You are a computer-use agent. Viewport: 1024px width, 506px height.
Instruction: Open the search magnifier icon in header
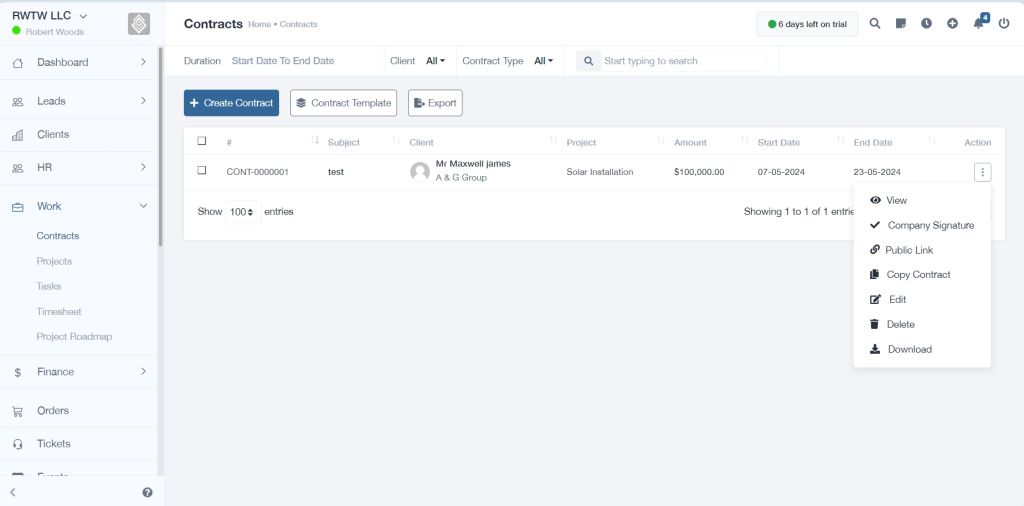pyautogui.click(x=874, y=24)
